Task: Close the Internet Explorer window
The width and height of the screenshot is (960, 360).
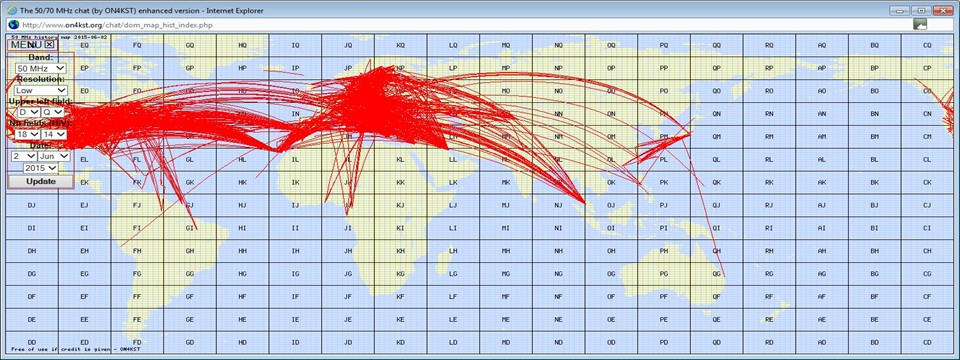Action: click(x=943, y=10)
